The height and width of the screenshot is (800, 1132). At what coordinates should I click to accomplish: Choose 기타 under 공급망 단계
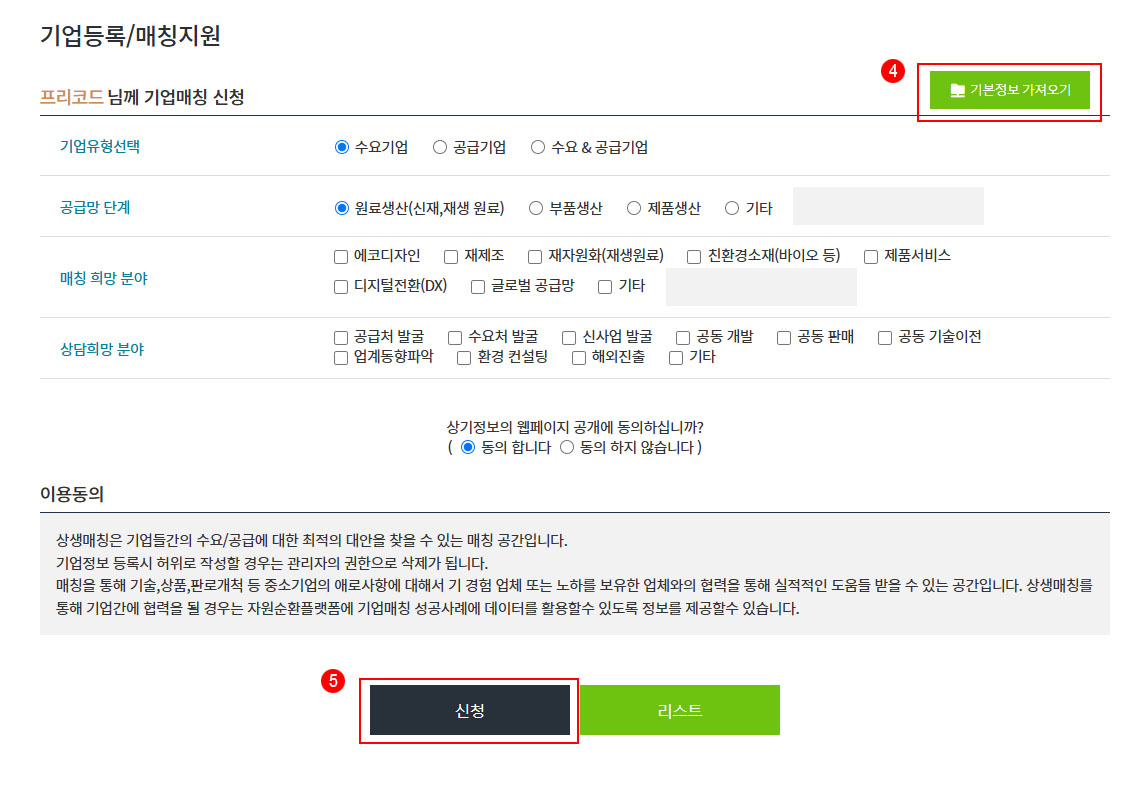[x=732, y=208]
